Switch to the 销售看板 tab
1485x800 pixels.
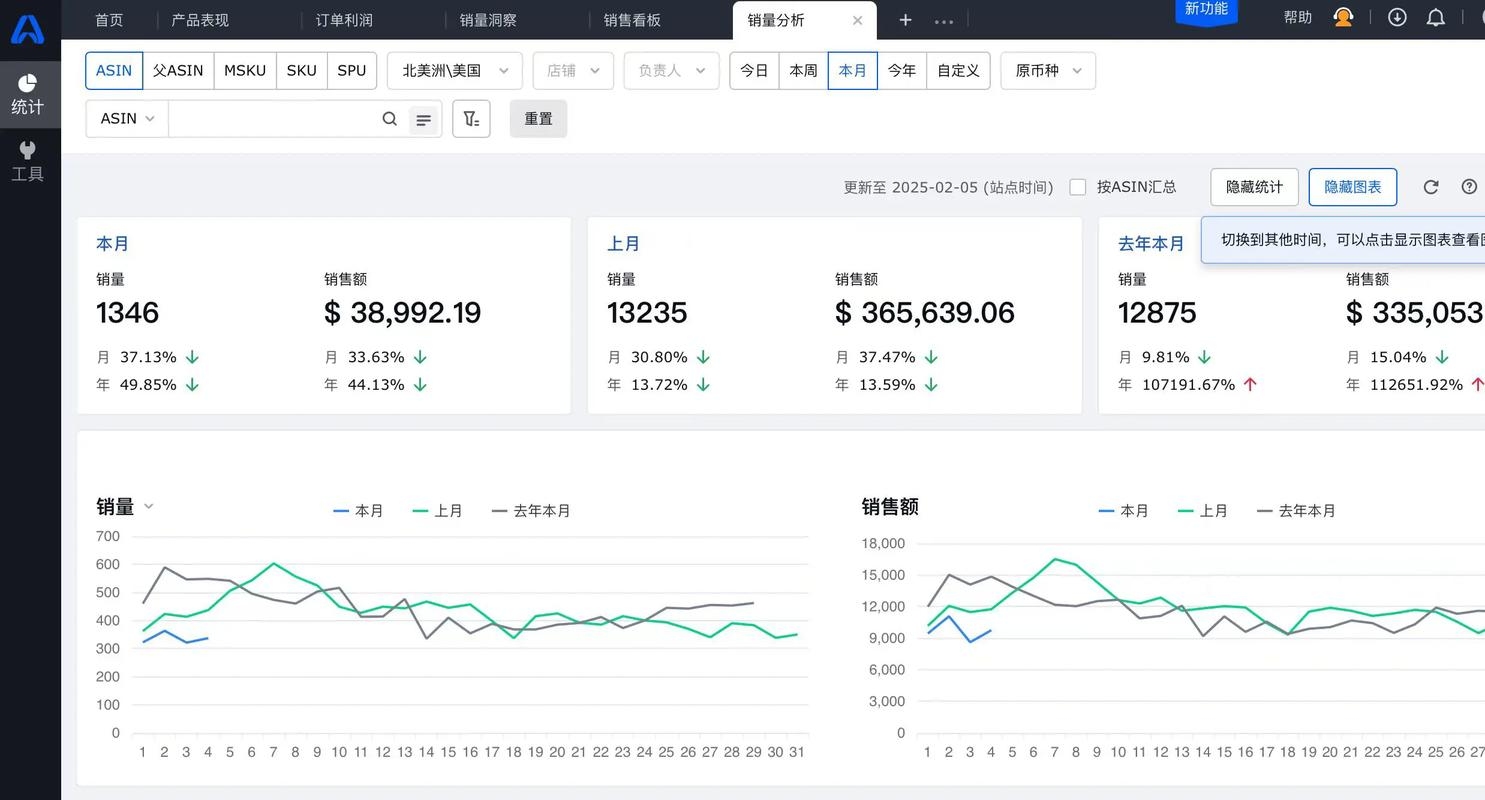coord(632,20)
